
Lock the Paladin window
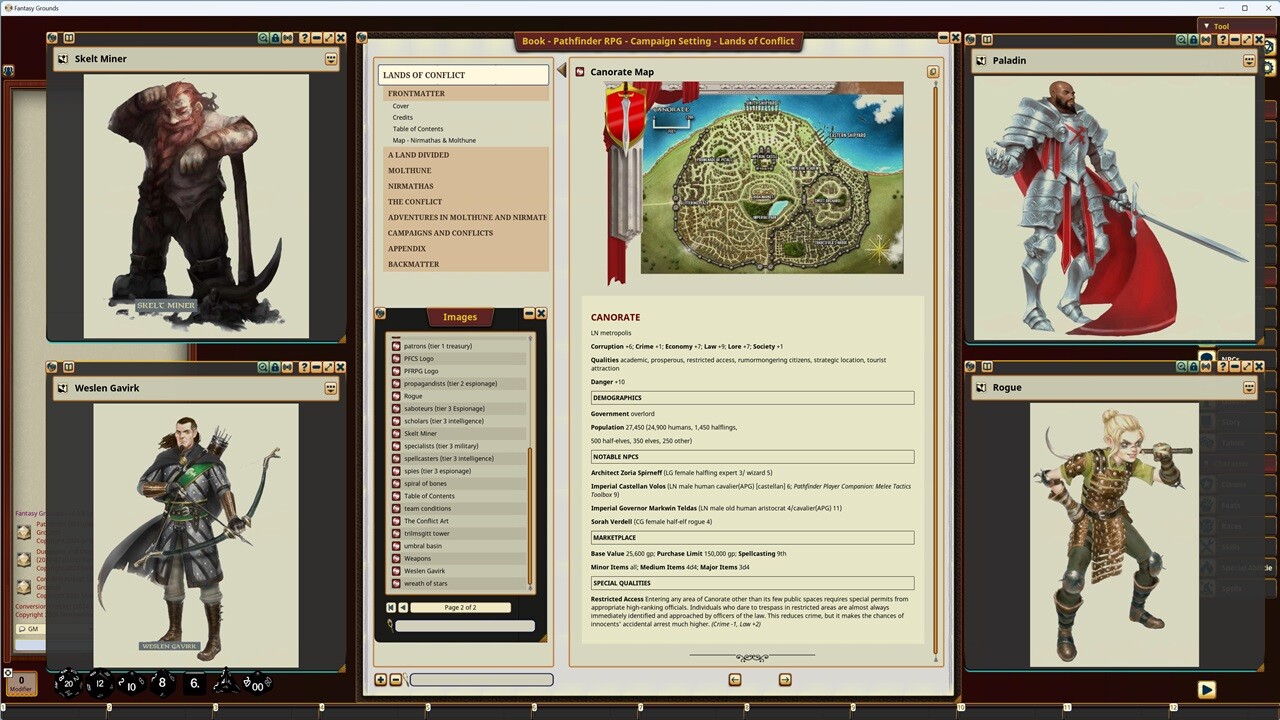(x=1192, y=39)
